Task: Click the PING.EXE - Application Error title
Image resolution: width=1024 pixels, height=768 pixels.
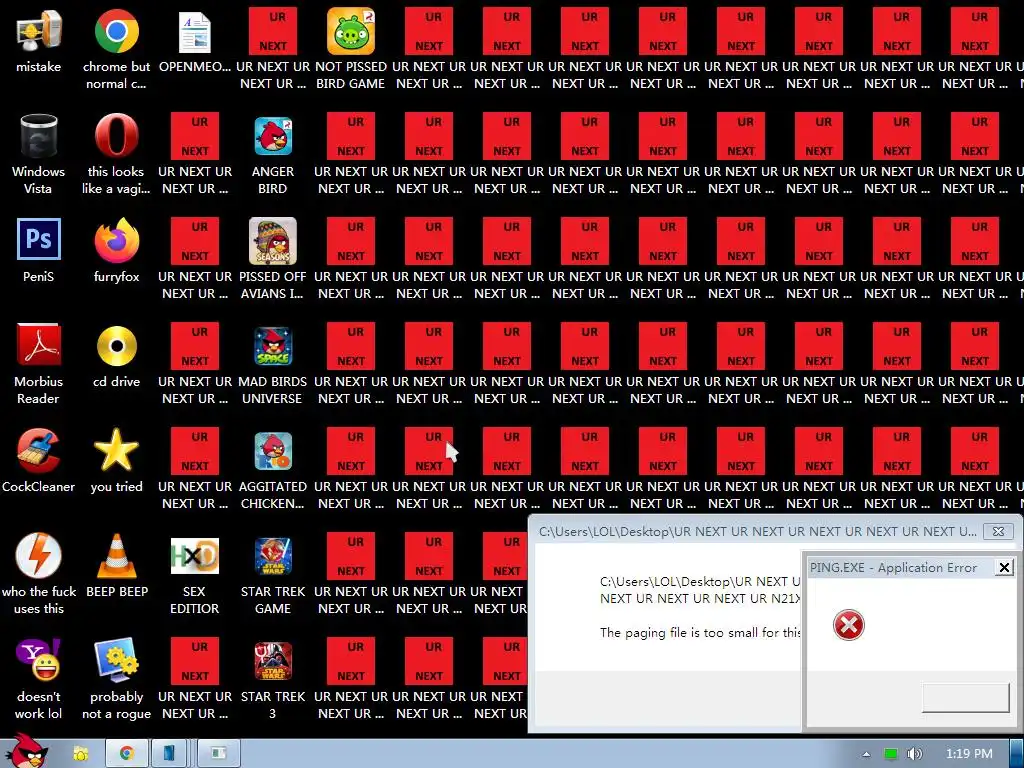Action: (x=893, y=568)
